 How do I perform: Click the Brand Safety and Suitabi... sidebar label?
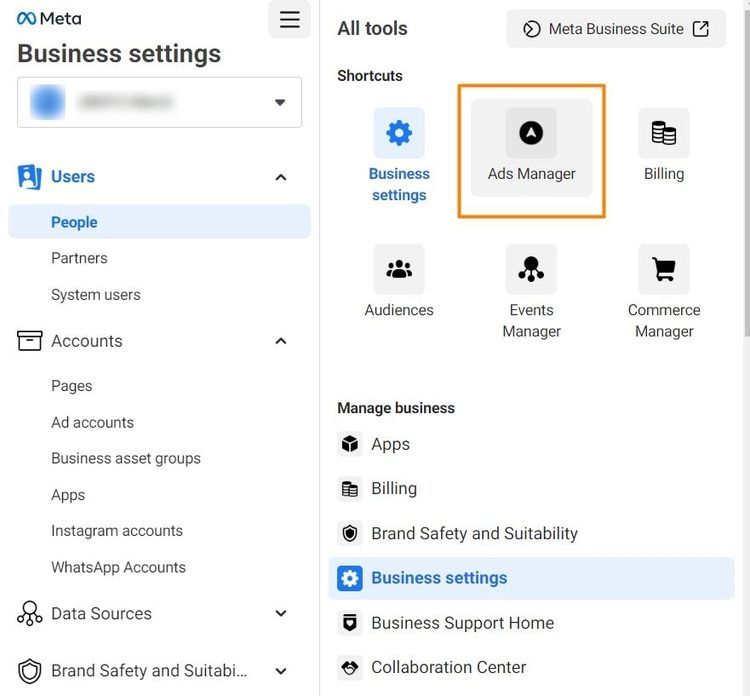149,671
